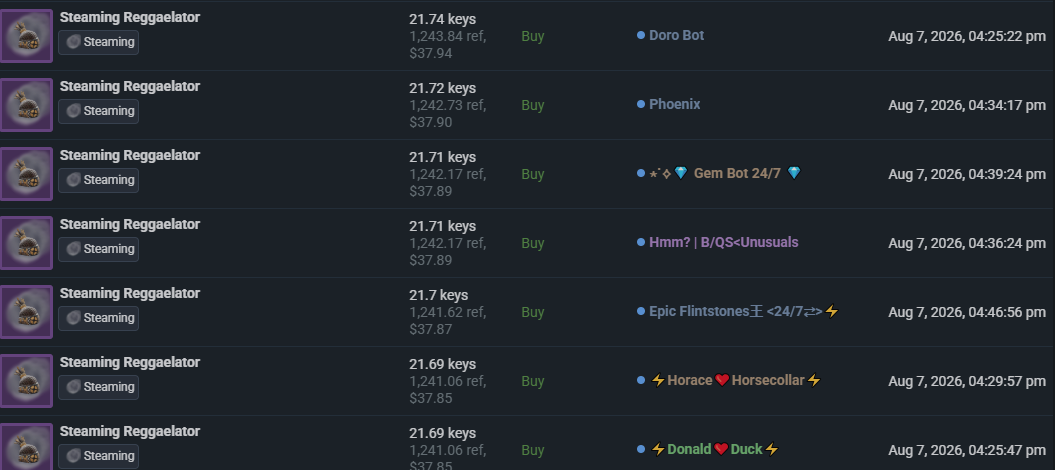Select the 04:46:56 pm timestamp

(x=967, y=313)
